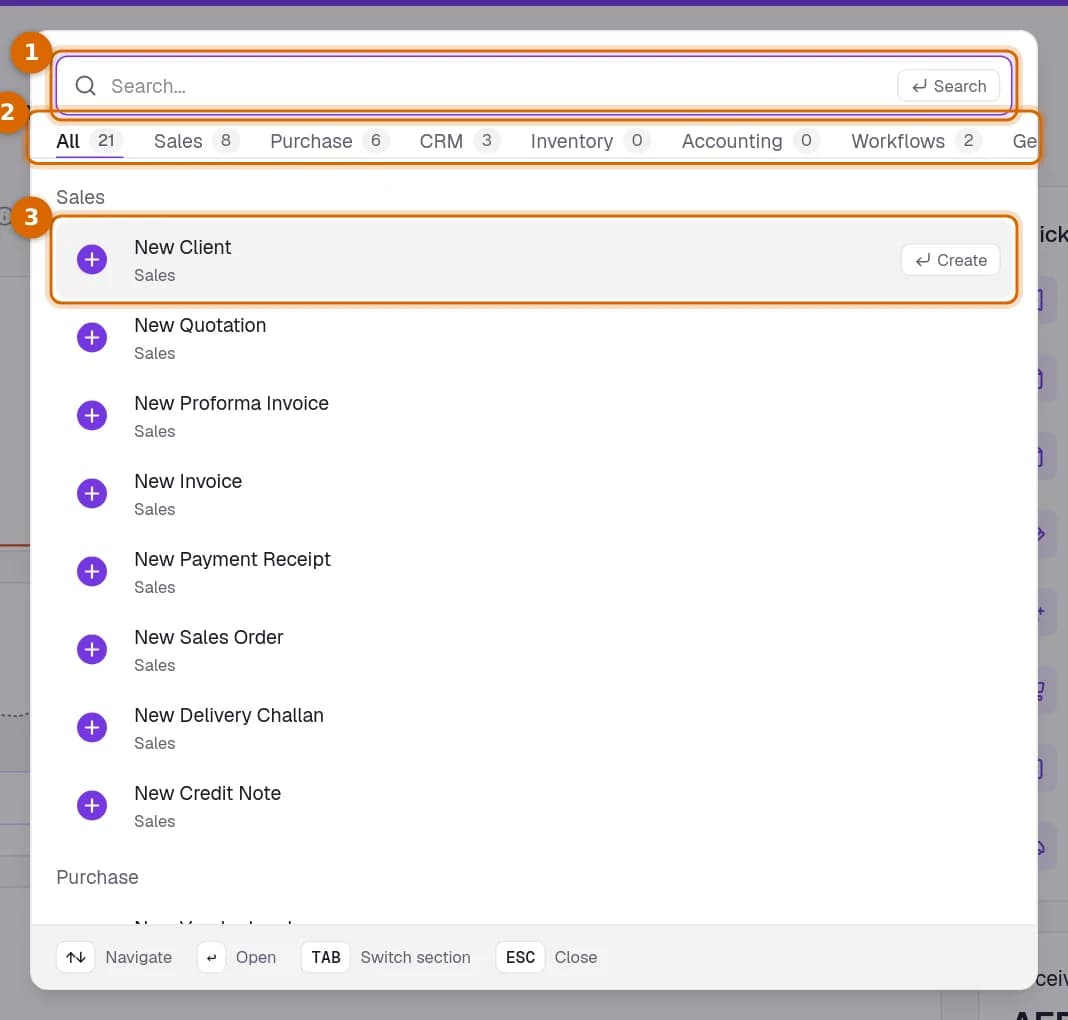Switch to the CRM tab

pos(459,141)
